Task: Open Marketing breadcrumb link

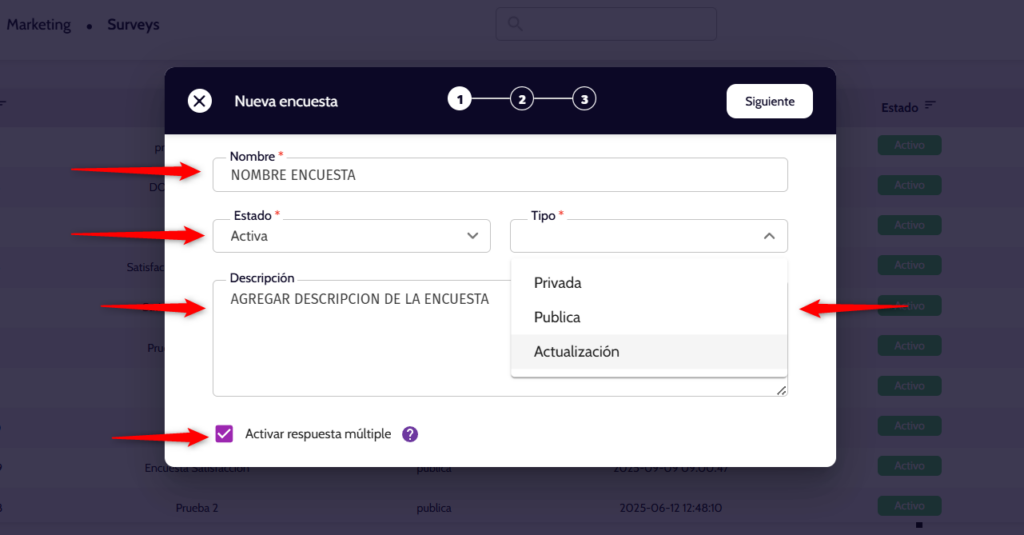Action: tap(39, 25)
